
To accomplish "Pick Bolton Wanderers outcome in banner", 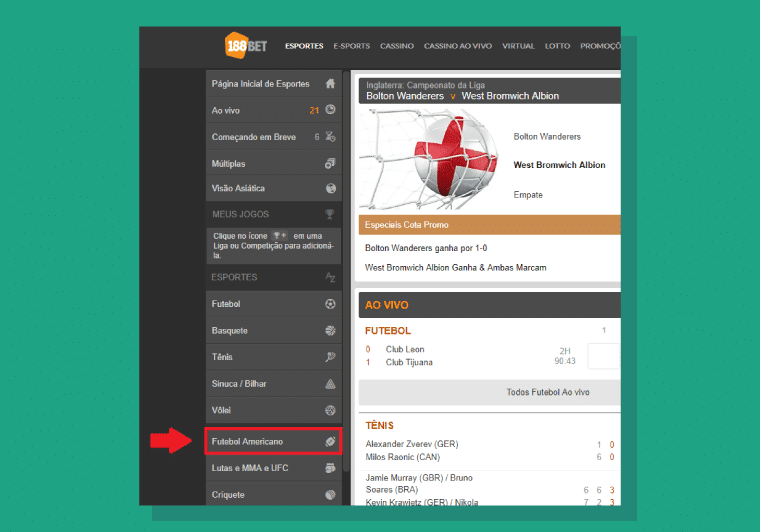I will click(x=547, y=137).
